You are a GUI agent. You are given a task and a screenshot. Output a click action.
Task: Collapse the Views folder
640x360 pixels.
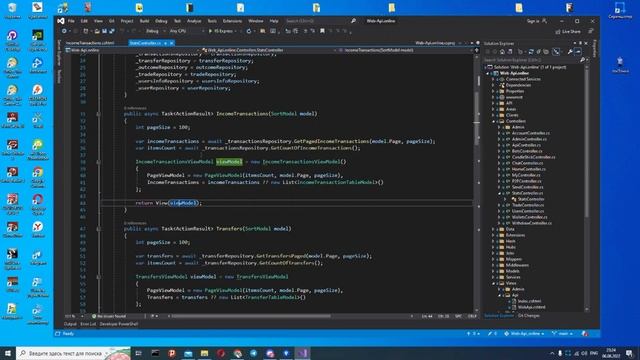coord(493,283)
